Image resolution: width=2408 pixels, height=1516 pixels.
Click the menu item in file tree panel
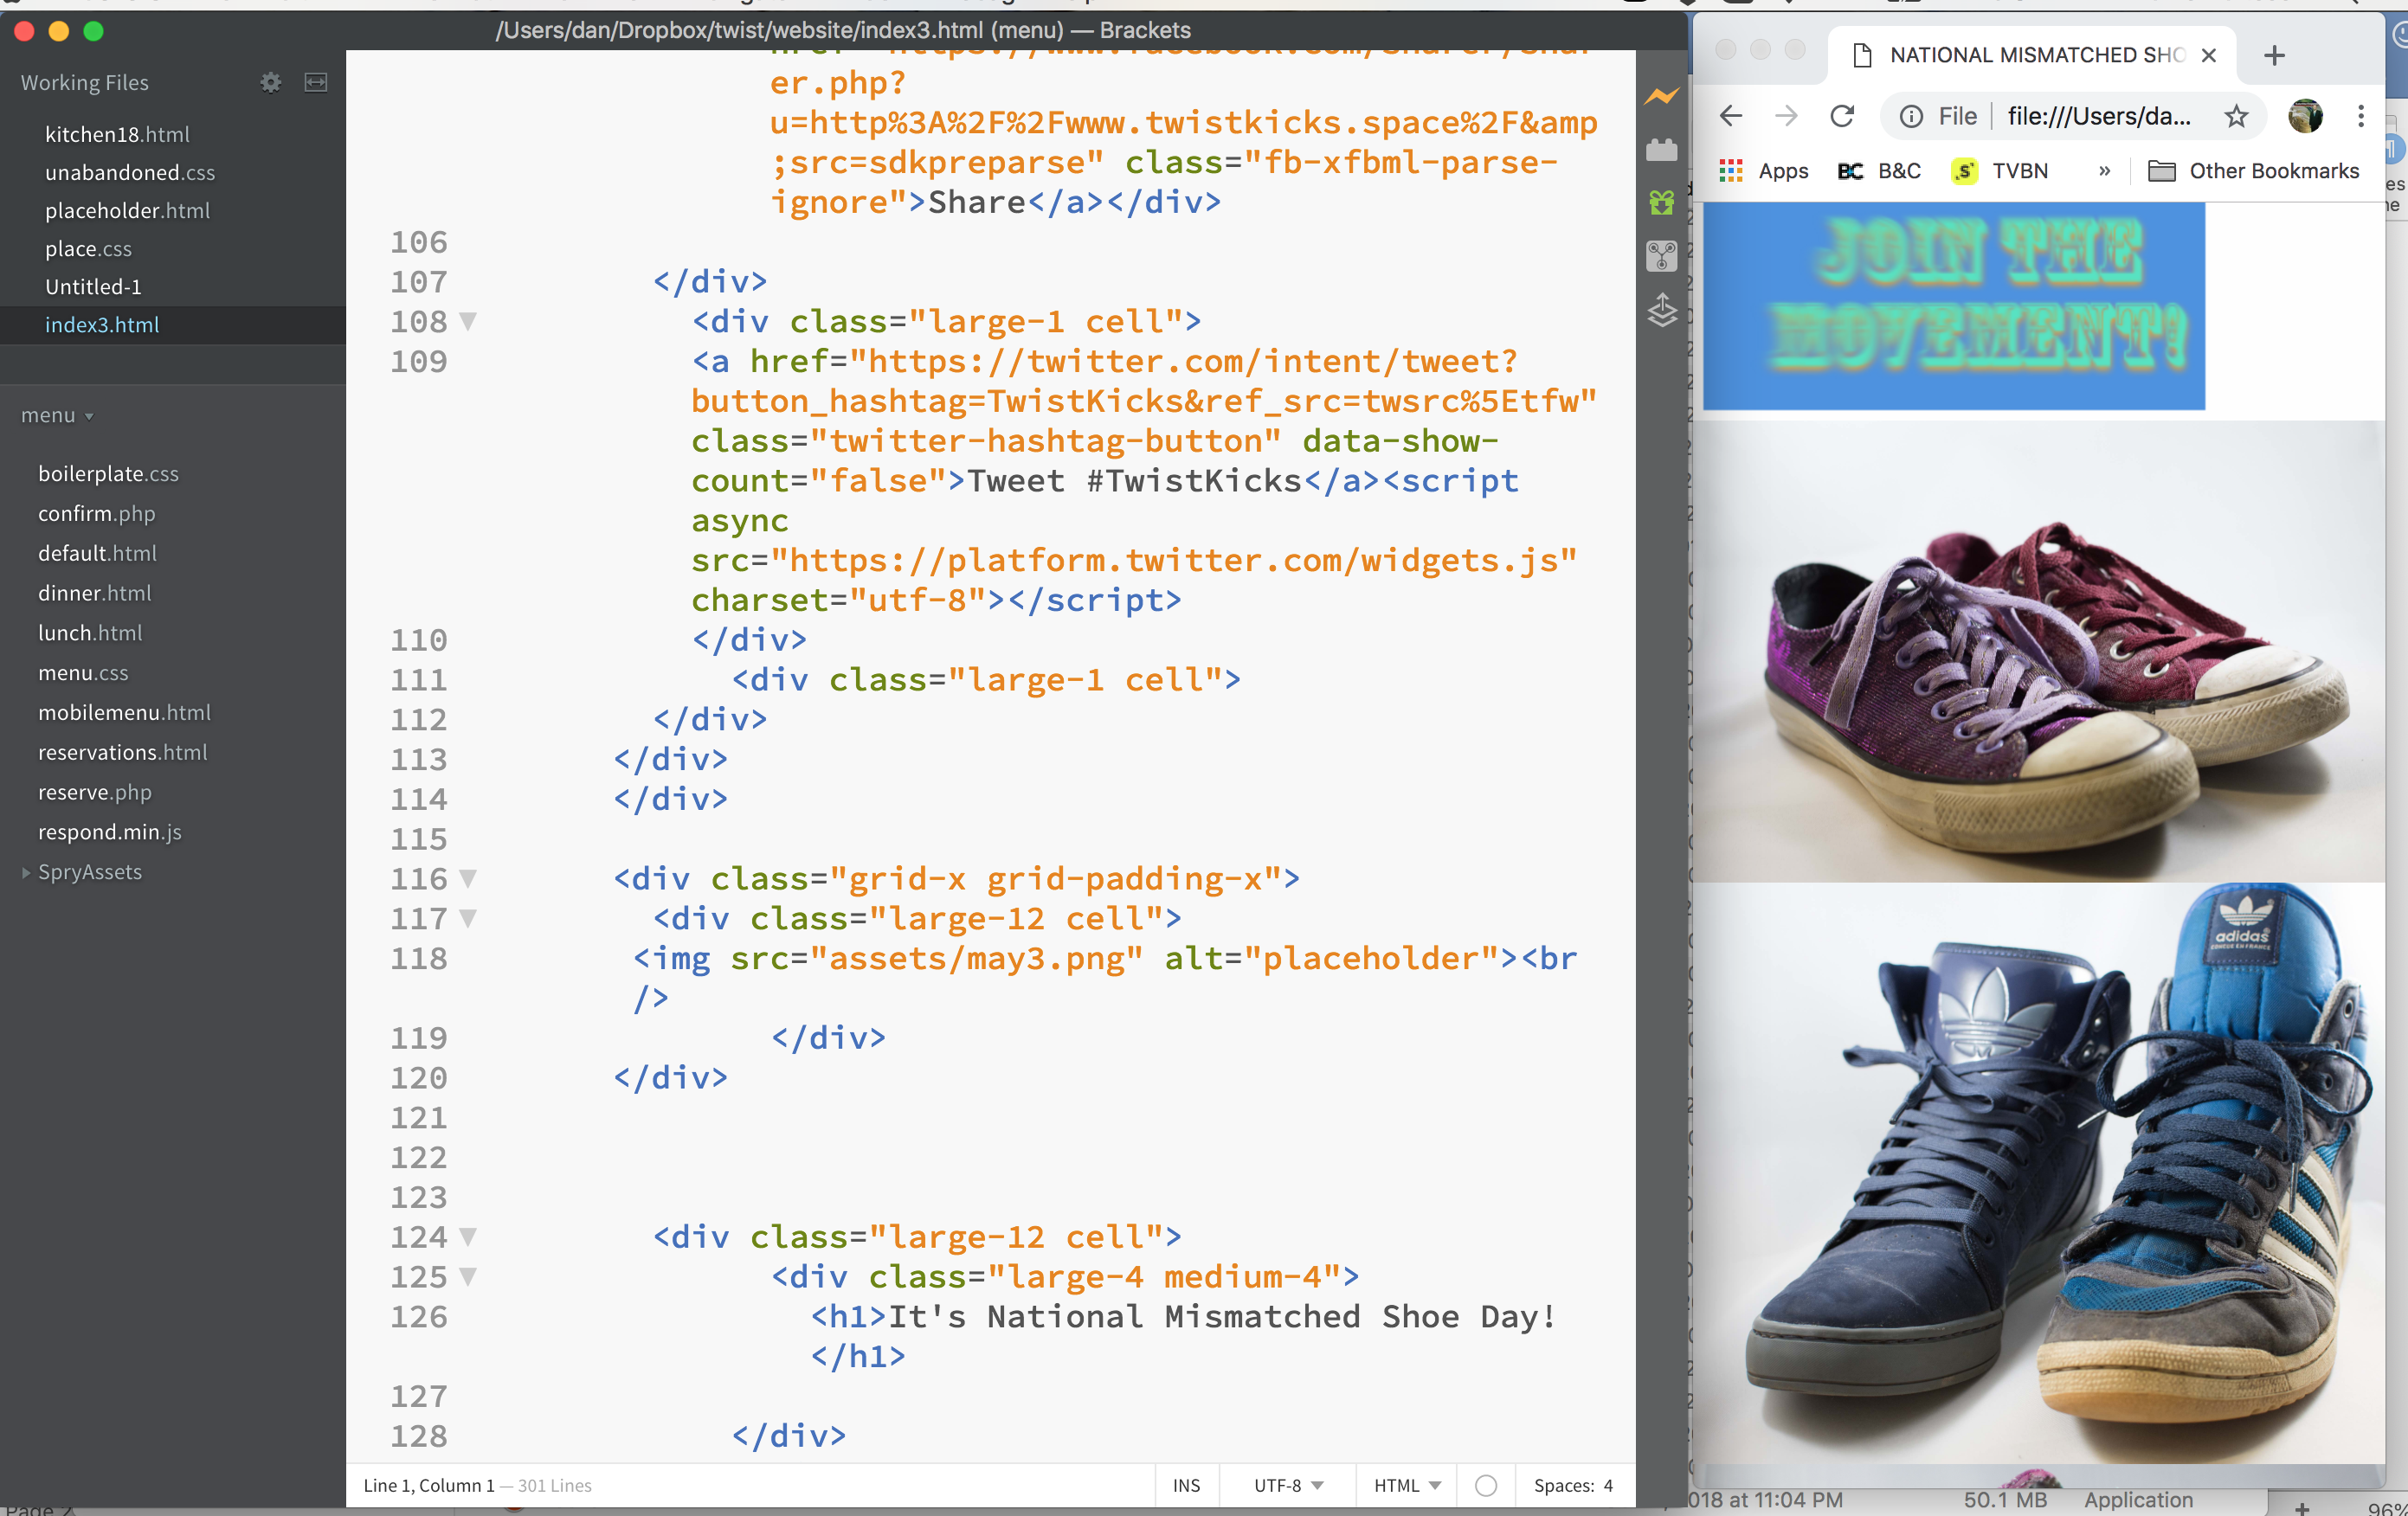pos(51,414)
